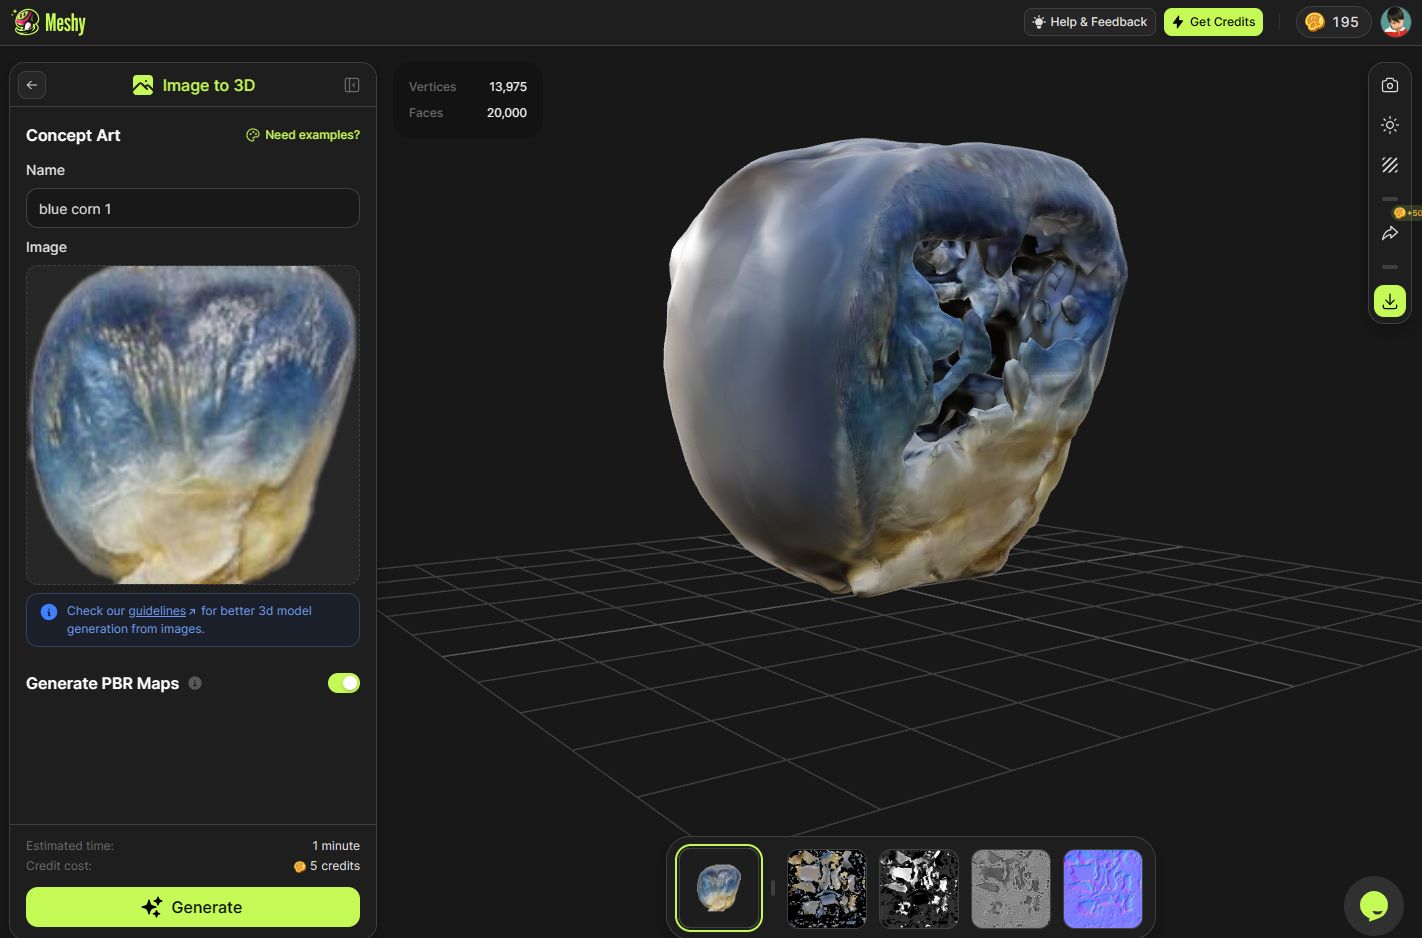The image size is (1422, 938).
Task: Click the screenshot camera icon
Action: point(1390,85)
